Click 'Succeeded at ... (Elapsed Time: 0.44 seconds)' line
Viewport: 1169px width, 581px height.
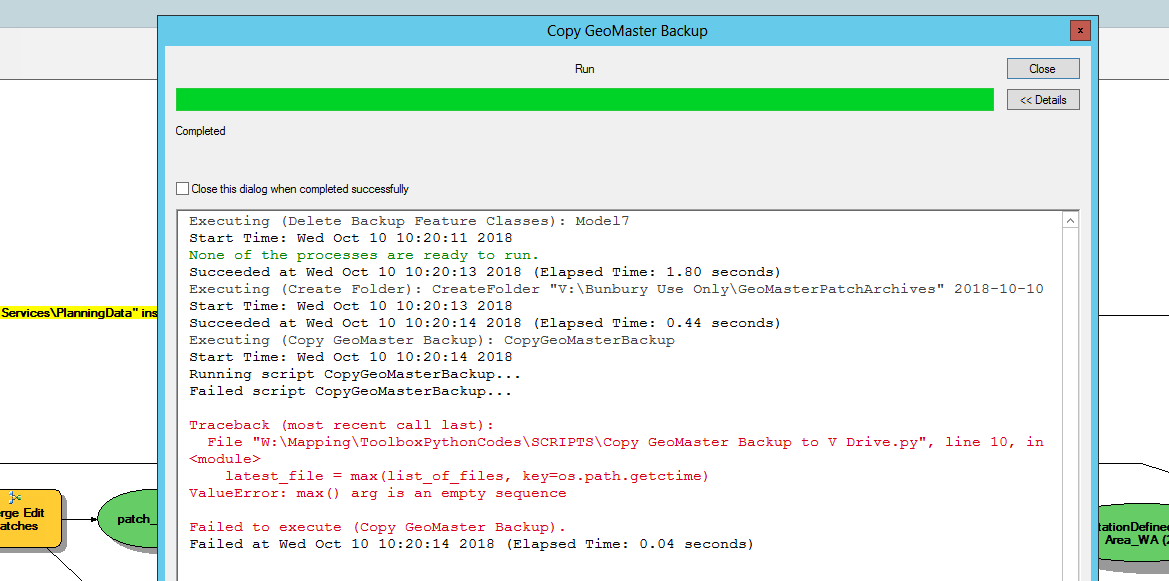[x=485, y=323]
